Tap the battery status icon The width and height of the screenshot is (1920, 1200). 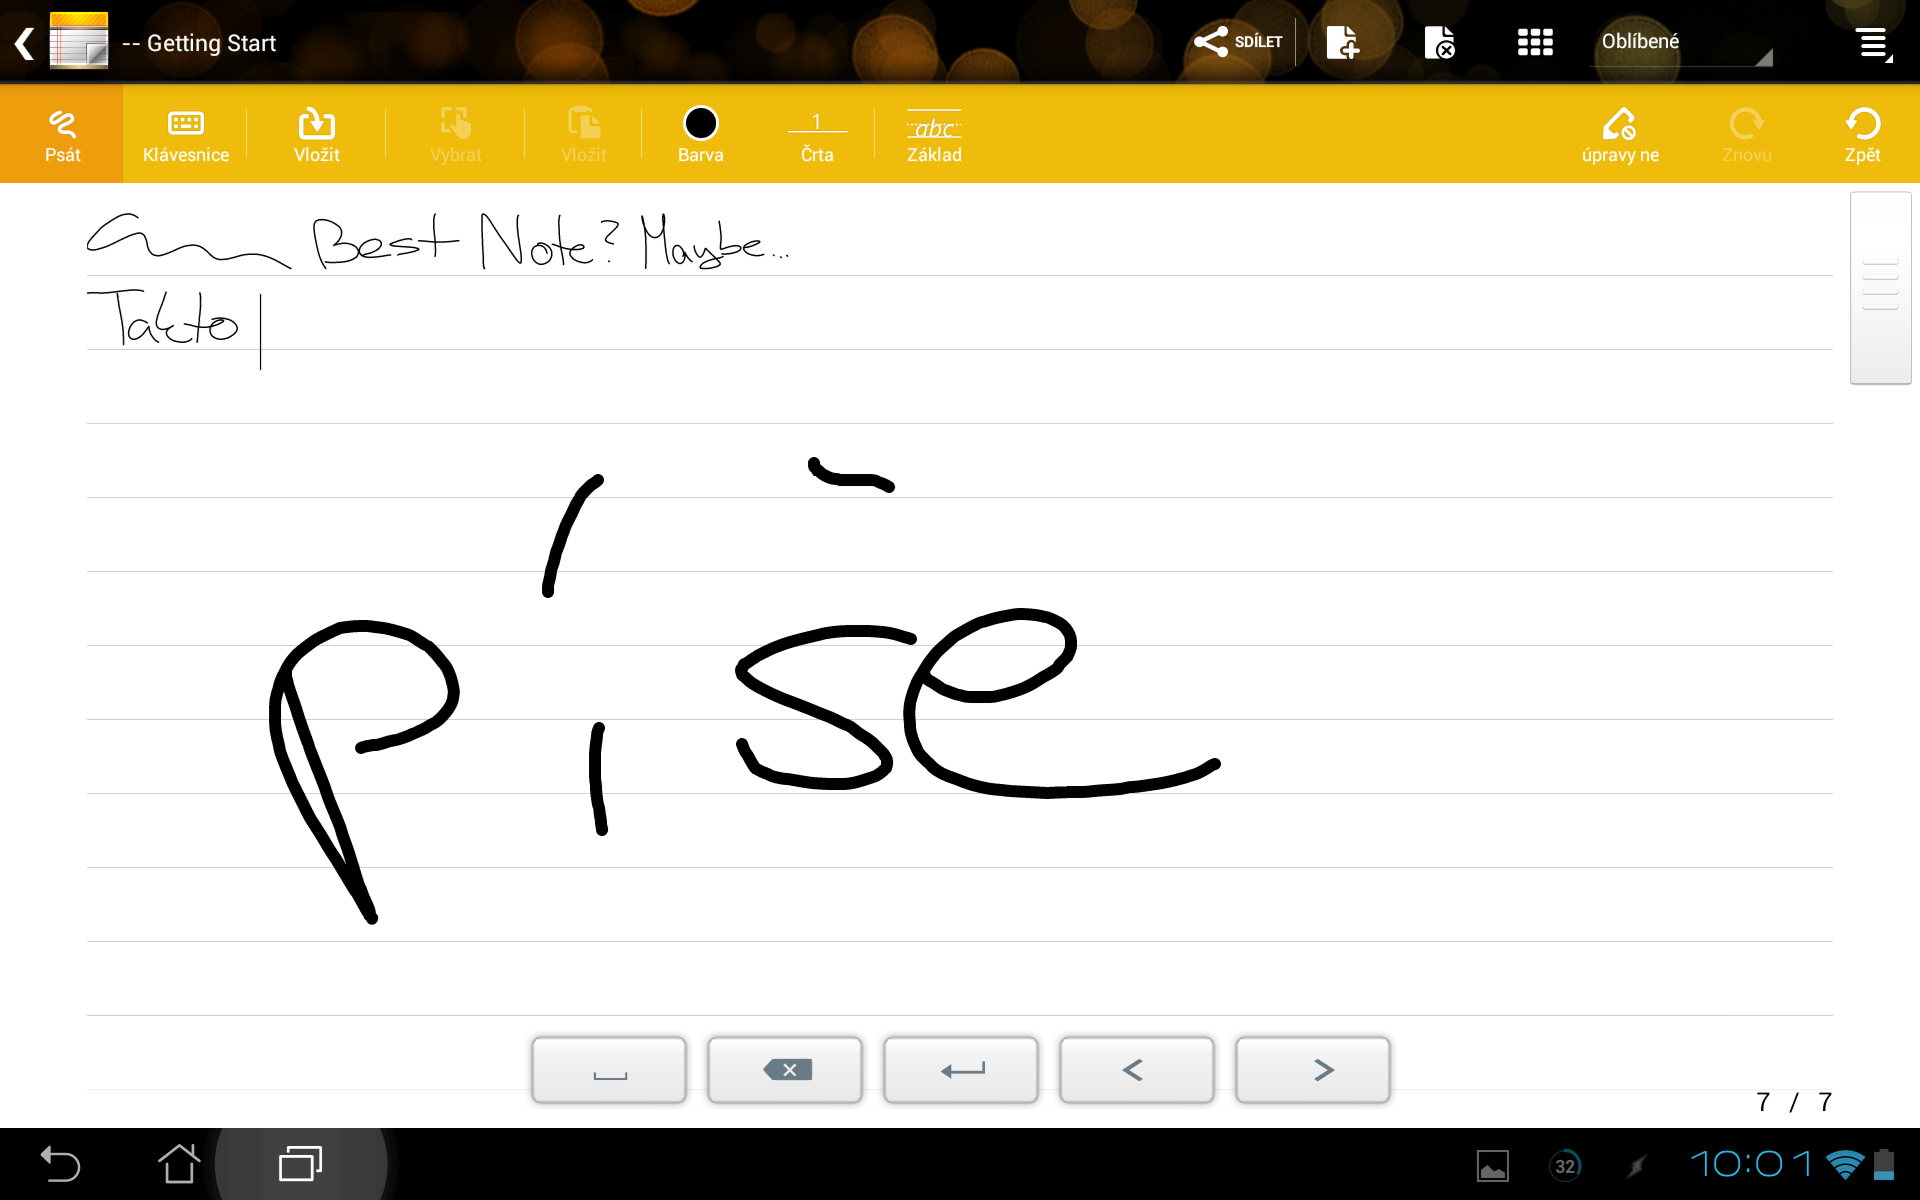click(x=1884, y=1164)
